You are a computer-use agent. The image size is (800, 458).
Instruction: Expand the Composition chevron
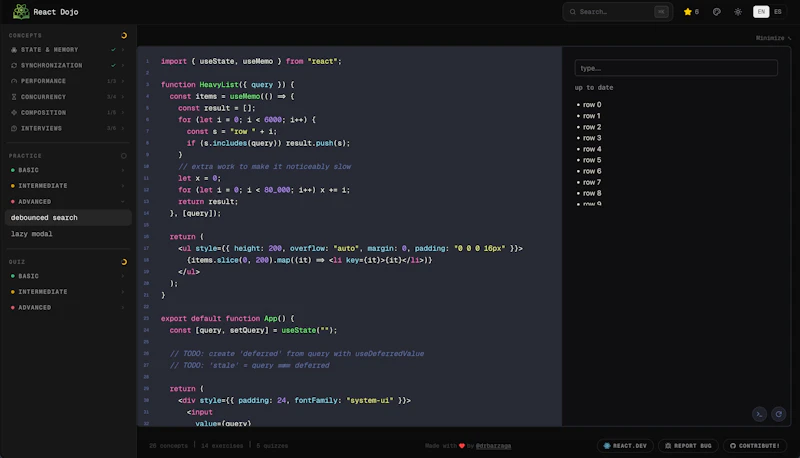123,113
